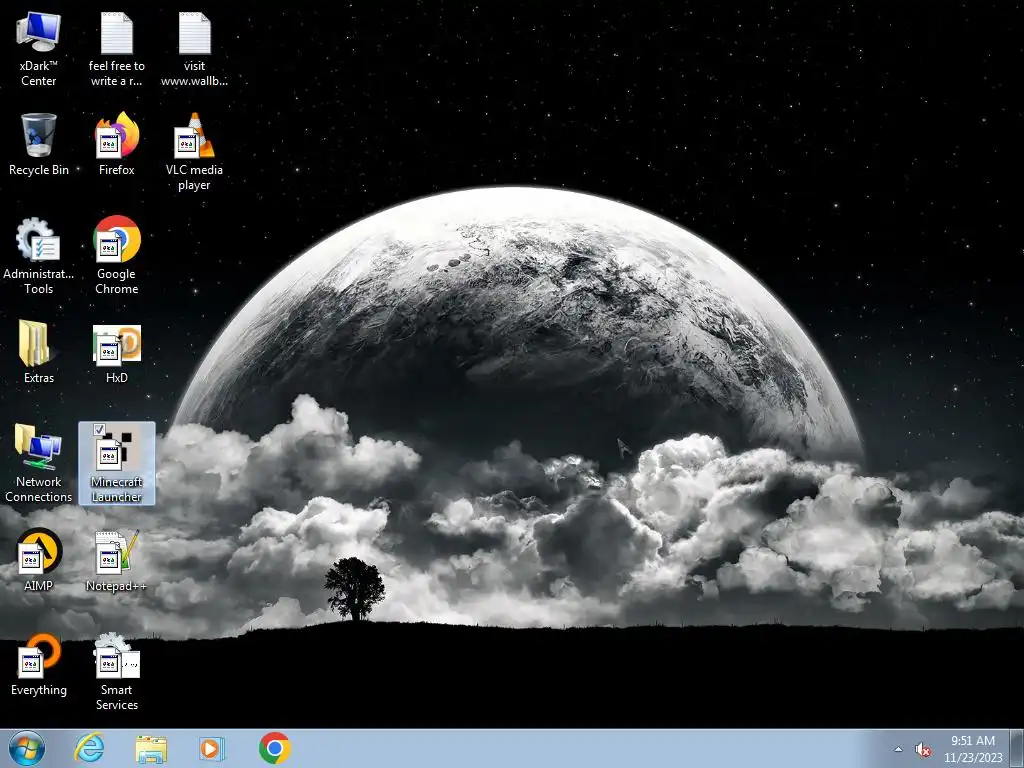The width and height of the screenshot is (1024, 768).
Task: Launch Internet Explorer from the taskbar
Action: 89,748
